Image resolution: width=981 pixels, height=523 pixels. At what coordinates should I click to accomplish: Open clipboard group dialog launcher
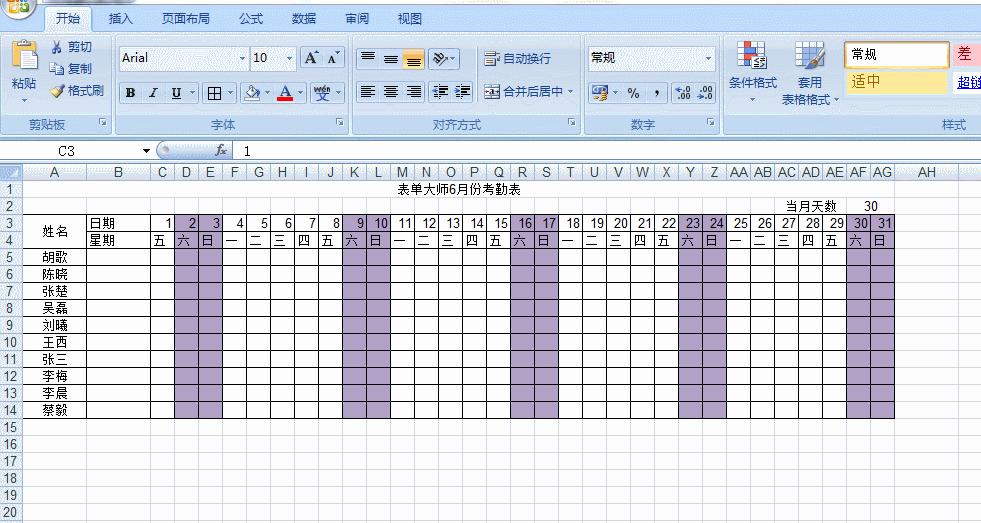tap(103, 123)
